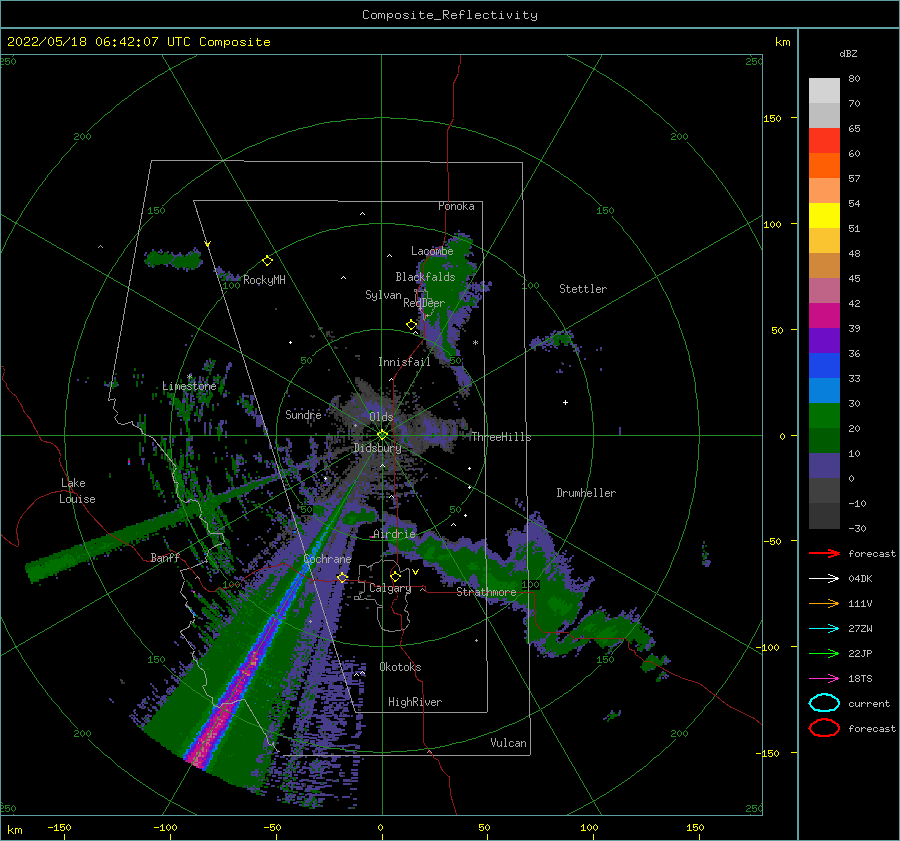900x841 pixels.
Task: Click the -30 value on dBZ scale
Action: (x=857, y=528)
